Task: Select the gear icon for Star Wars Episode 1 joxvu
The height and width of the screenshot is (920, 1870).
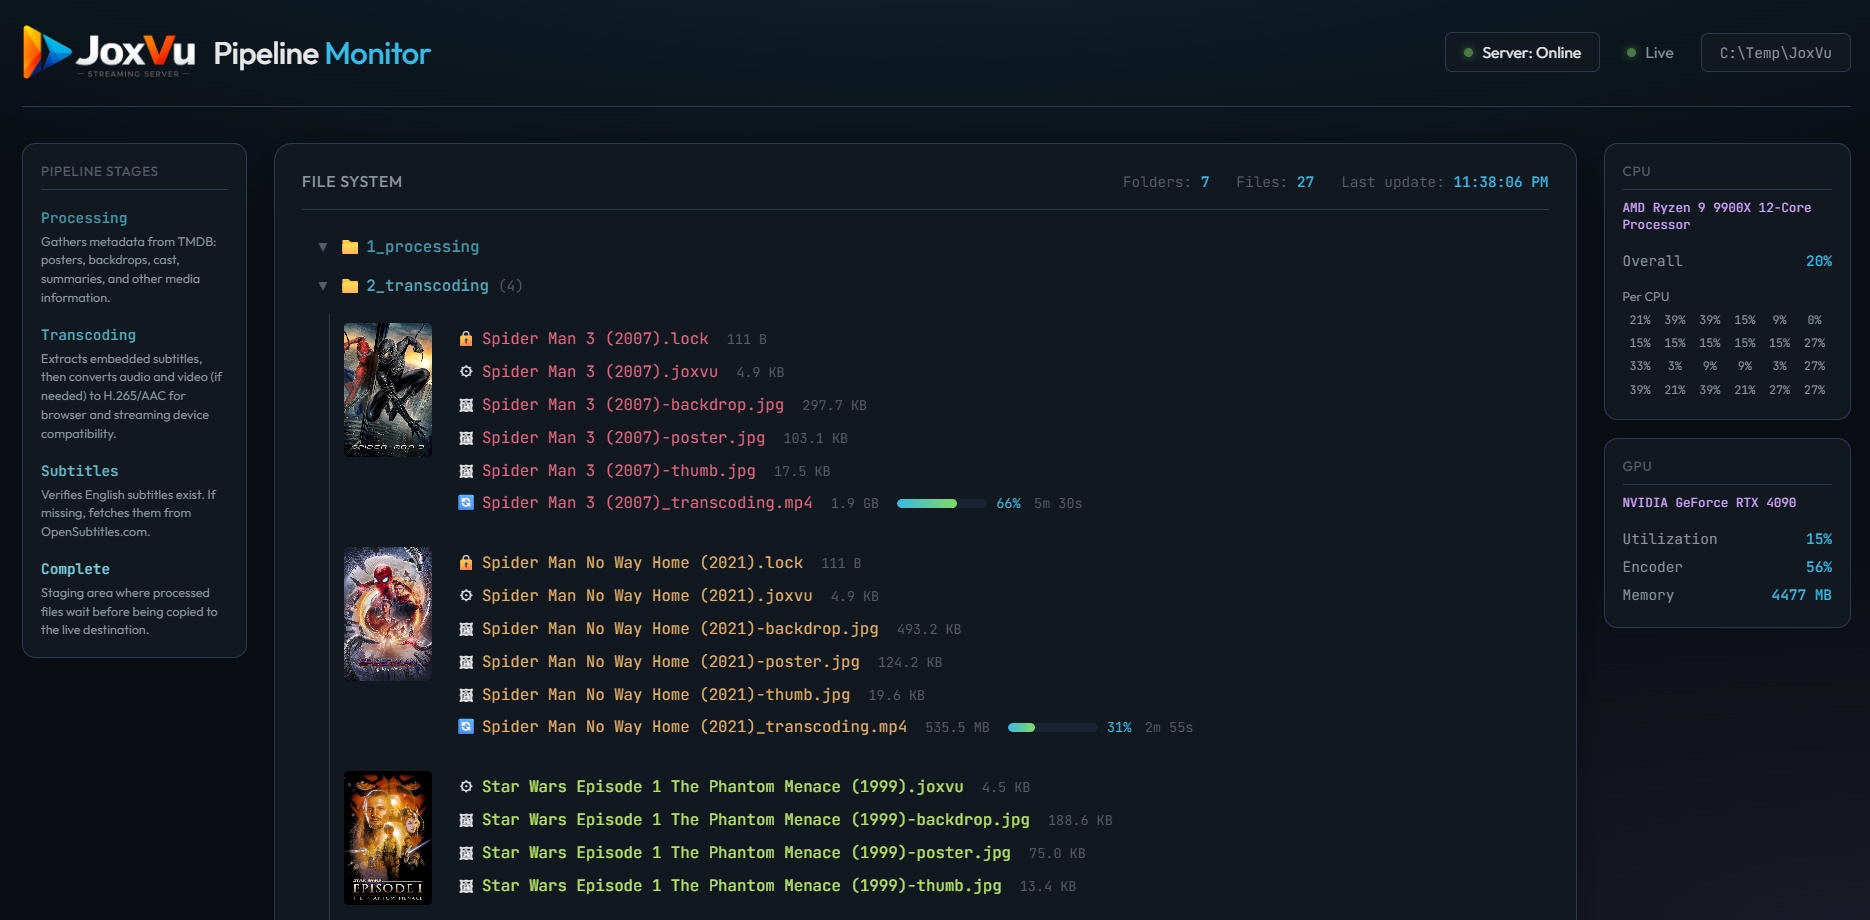Action: pos(464,786)
